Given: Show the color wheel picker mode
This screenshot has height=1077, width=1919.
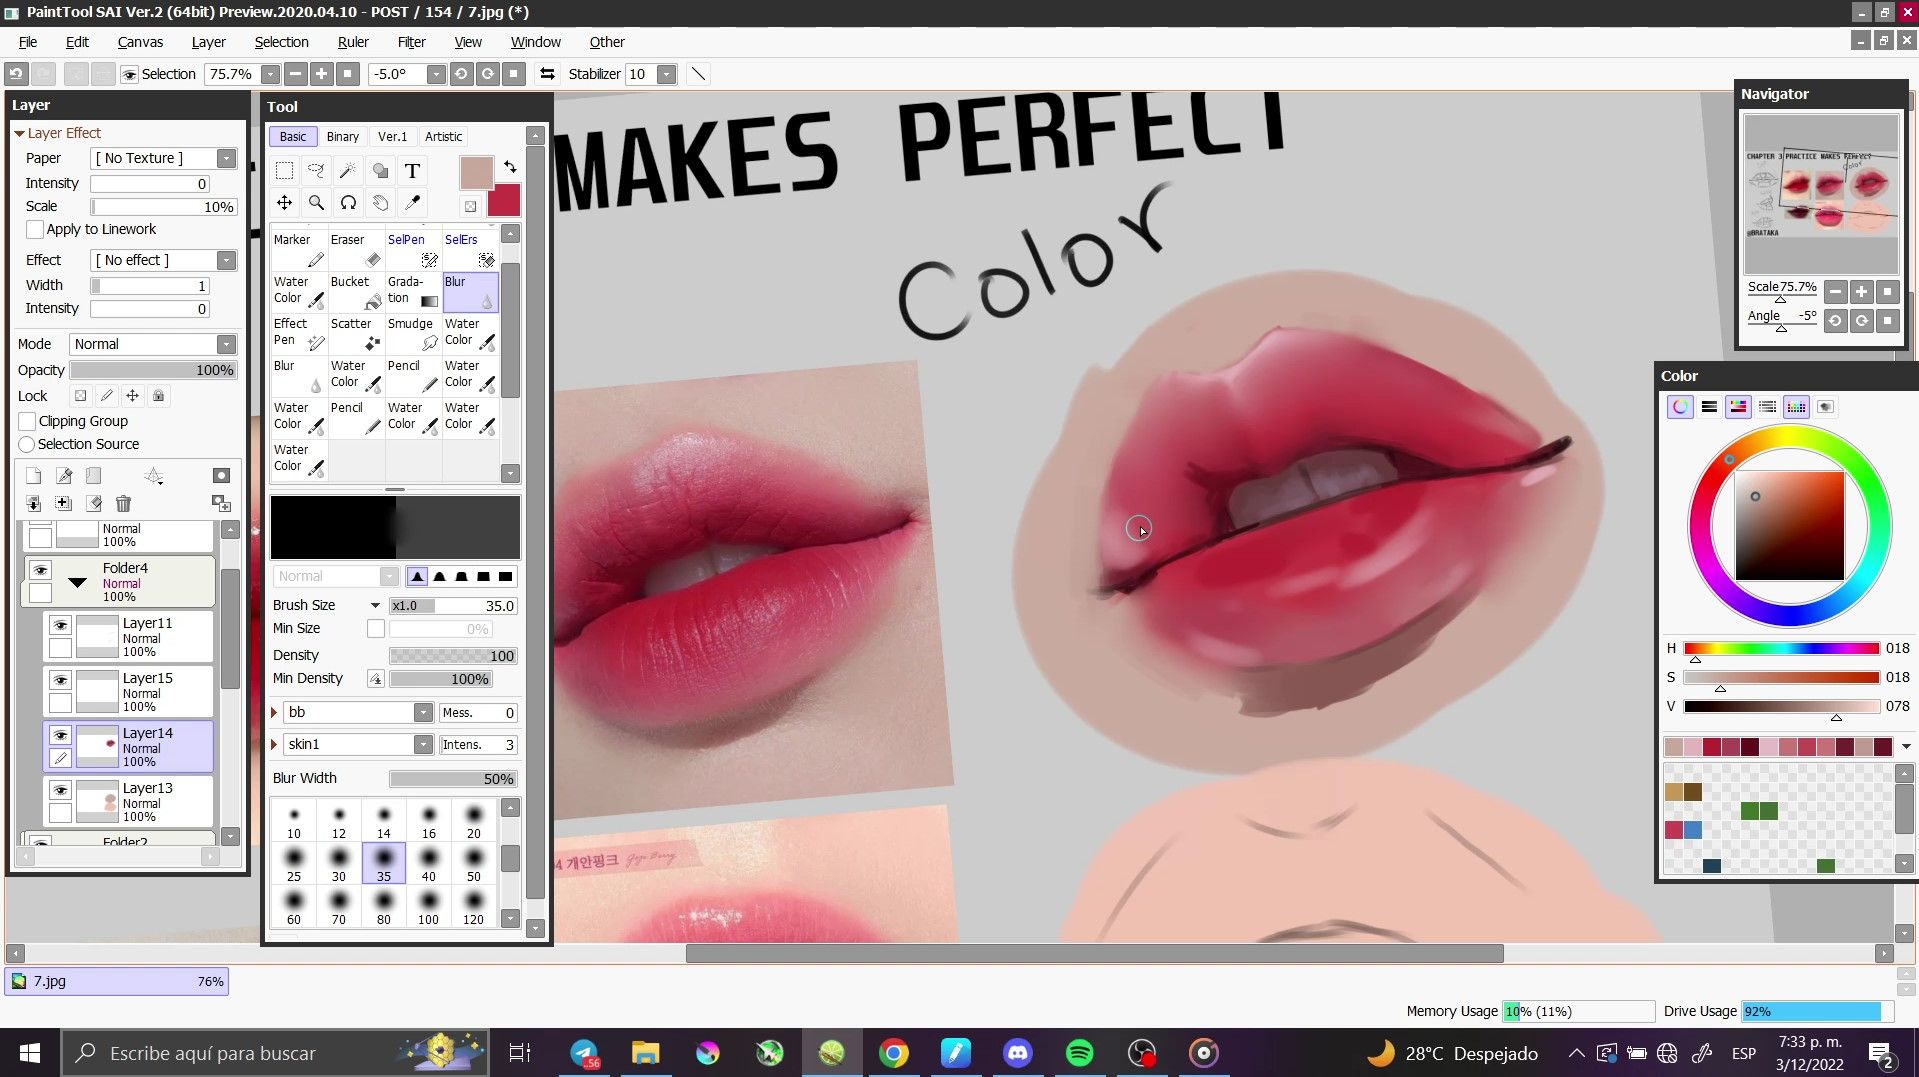Looking at the screenshot, I should (1680, 407).
